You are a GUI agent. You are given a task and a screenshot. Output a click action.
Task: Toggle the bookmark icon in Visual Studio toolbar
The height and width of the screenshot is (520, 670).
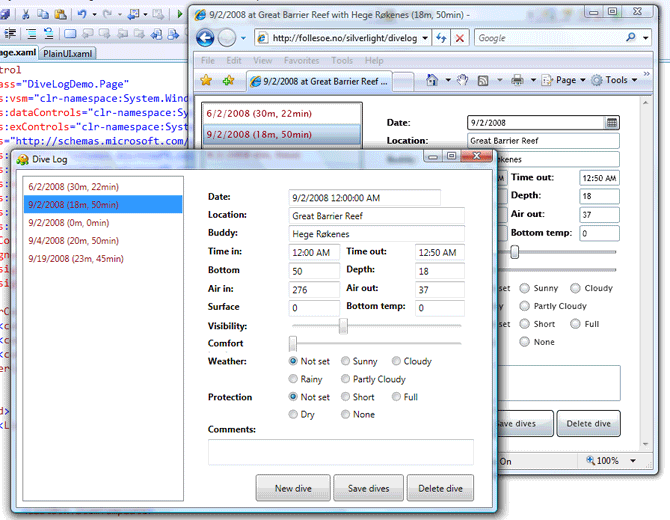70,33
